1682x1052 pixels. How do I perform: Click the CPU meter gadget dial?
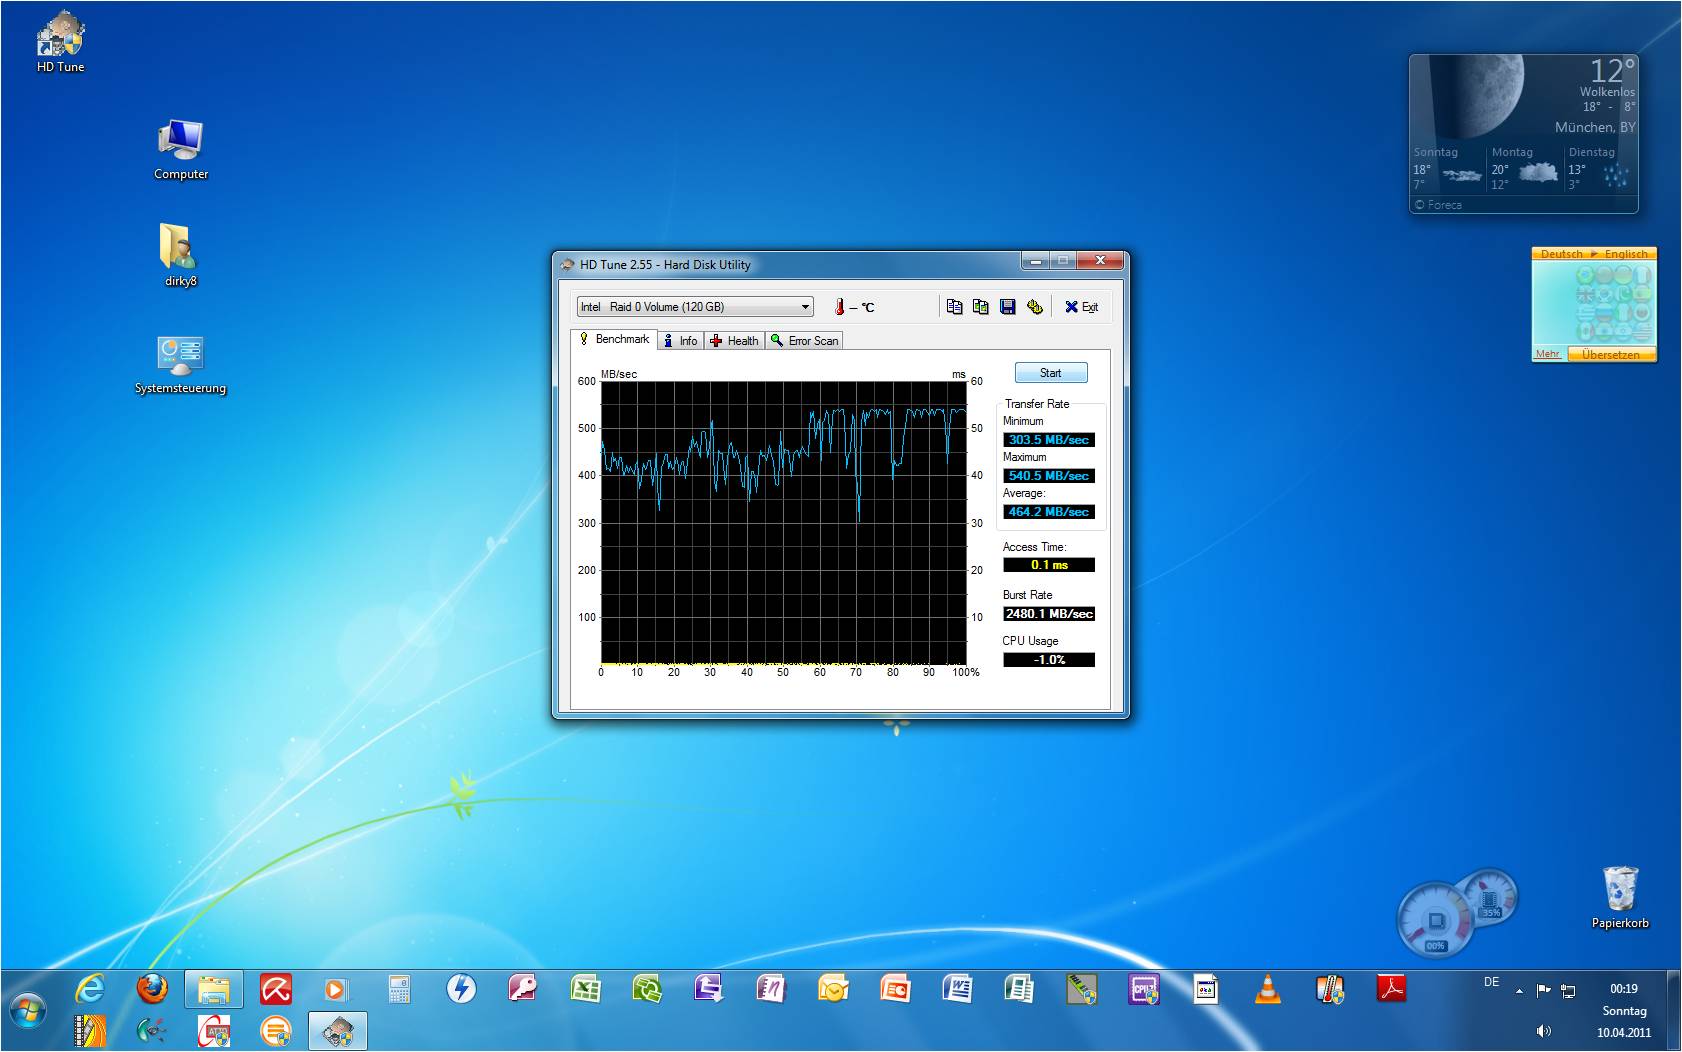1436,920
